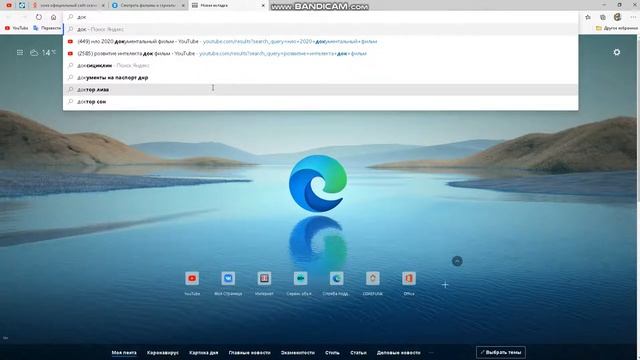This screenshot has height=360, width=640.
Task: Open the 'развитие интеллекта док фильм' suggestion
Action: click(x=320, y=53)
